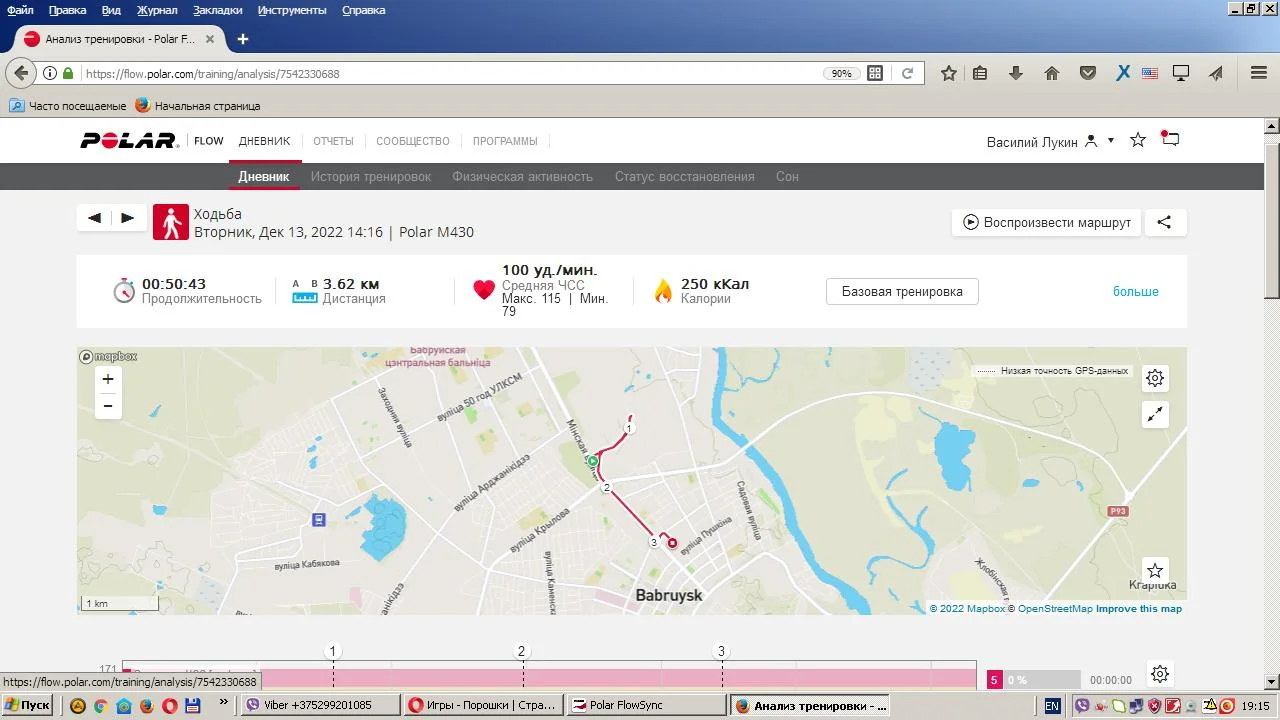Screen dimensions: 1280x720
Task: Click the red route end marker
Action: pyautogui.click(x=672, y=543)
